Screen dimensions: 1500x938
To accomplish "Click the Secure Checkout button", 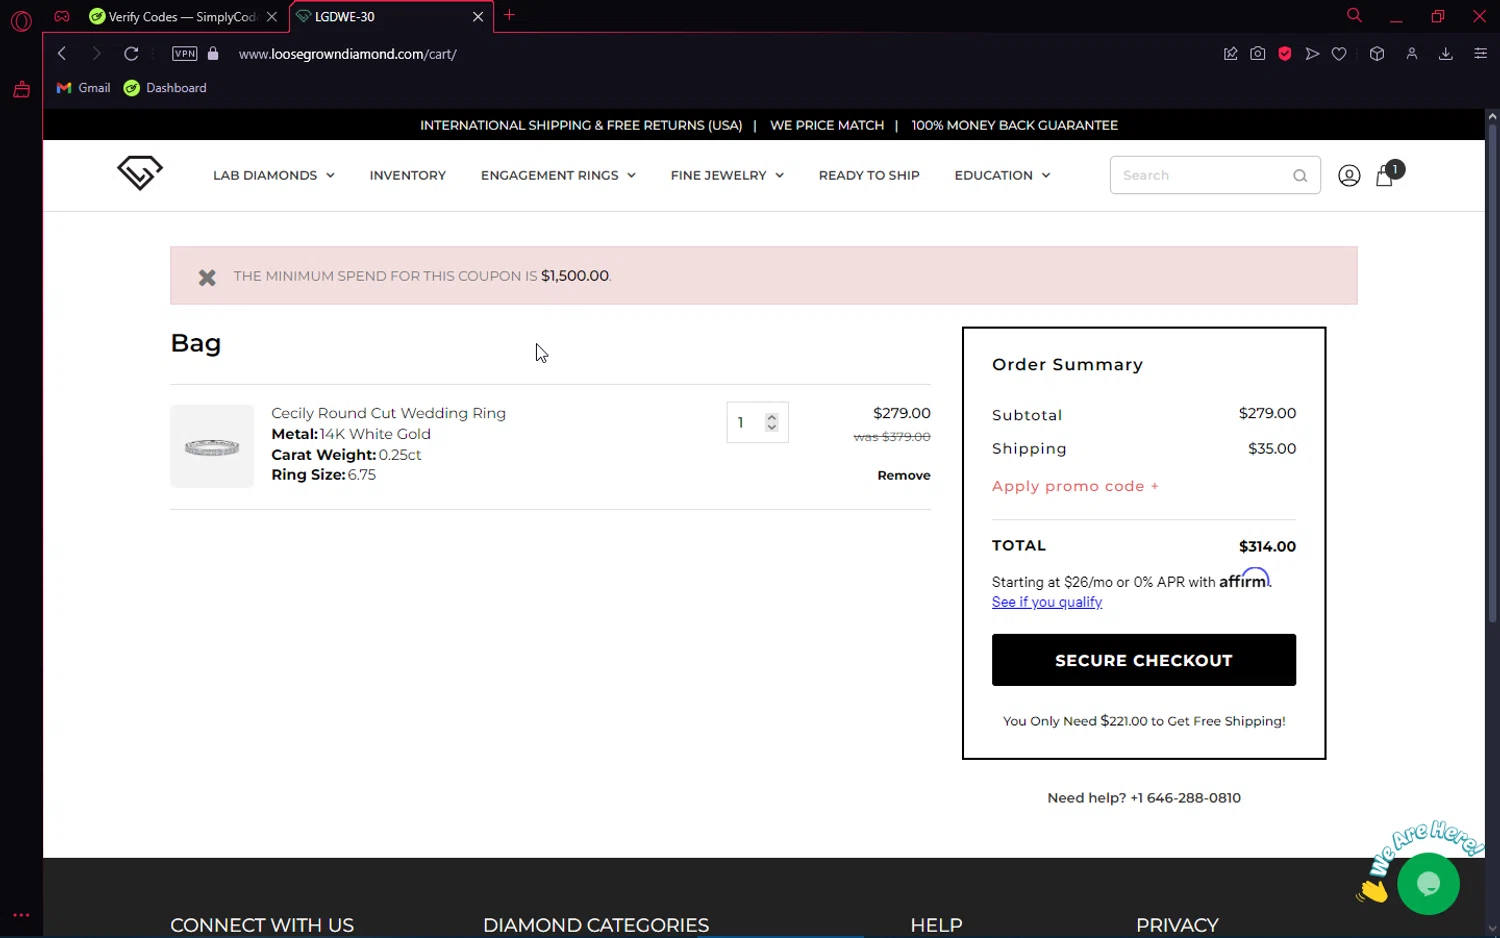I will [1144, 660].
